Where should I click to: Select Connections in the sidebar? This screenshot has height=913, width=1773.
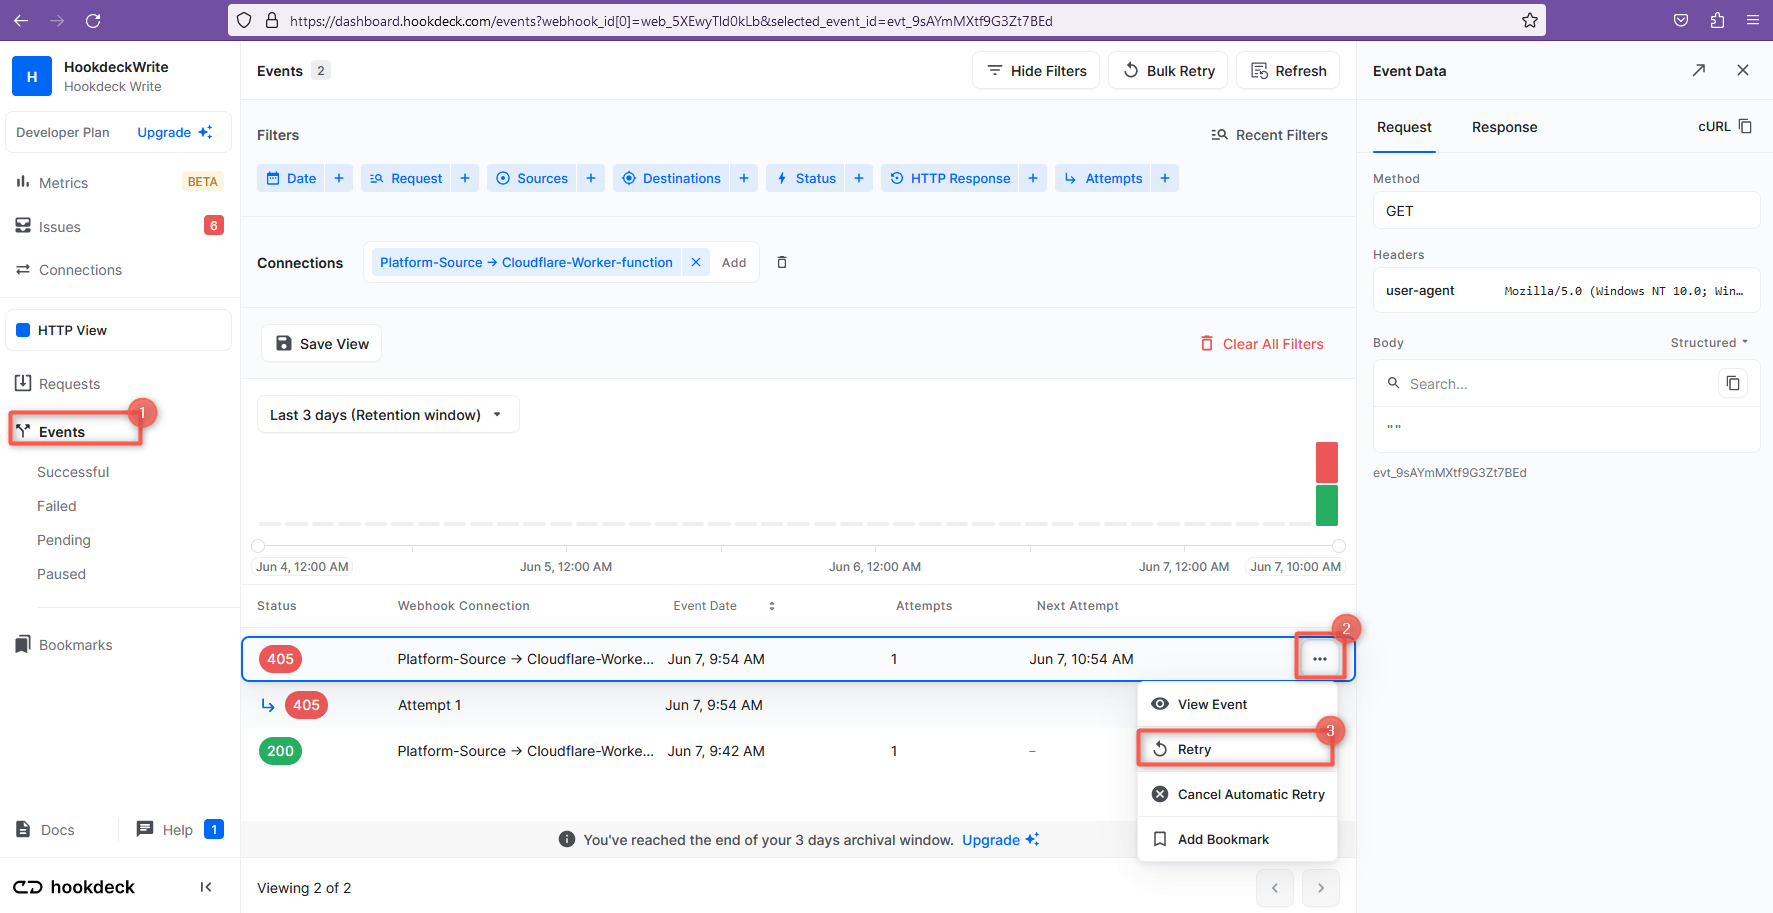[79, 269]
